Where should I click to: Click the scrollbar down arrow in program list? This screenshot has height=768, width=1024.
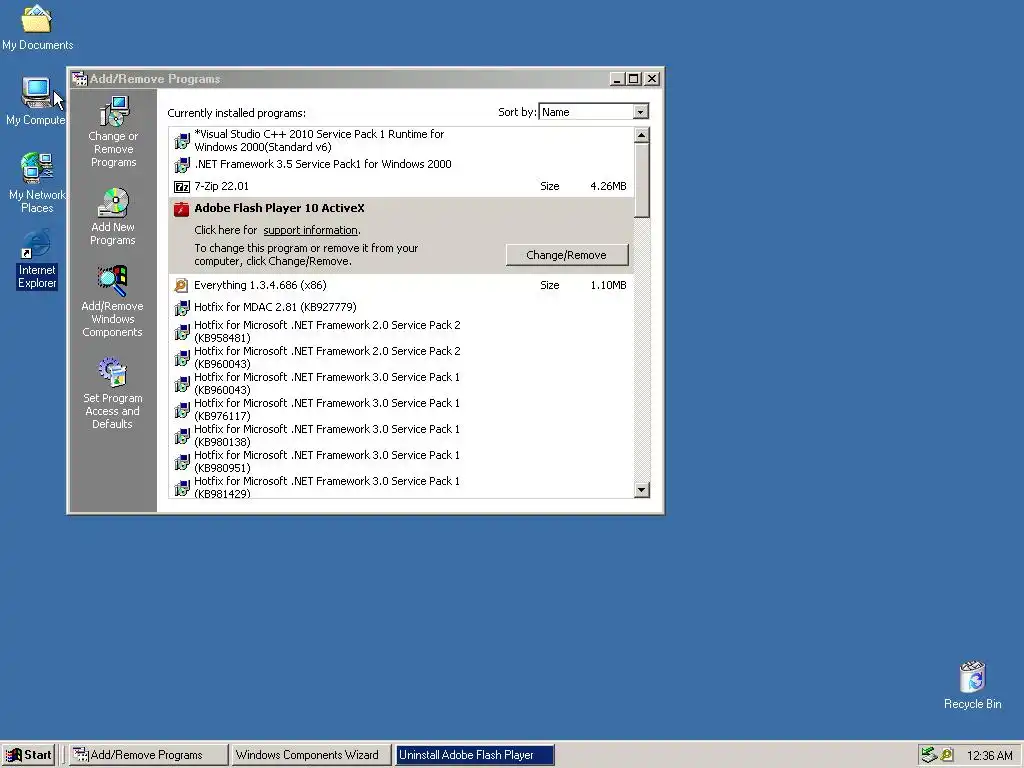642,490
